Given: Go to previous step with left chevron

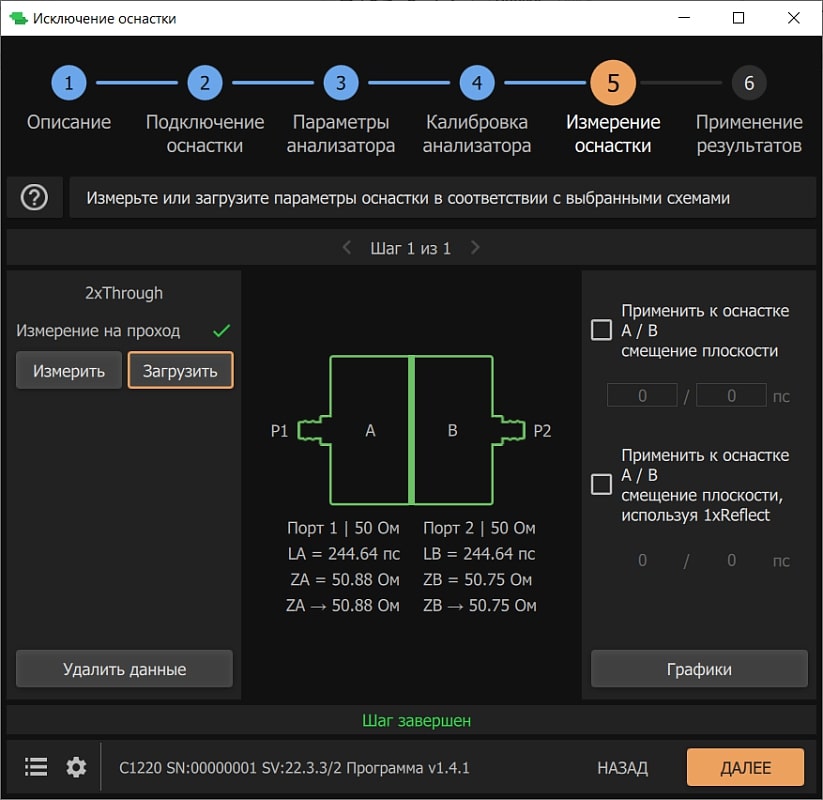Looking at the screenshot, I should (346, 247).
